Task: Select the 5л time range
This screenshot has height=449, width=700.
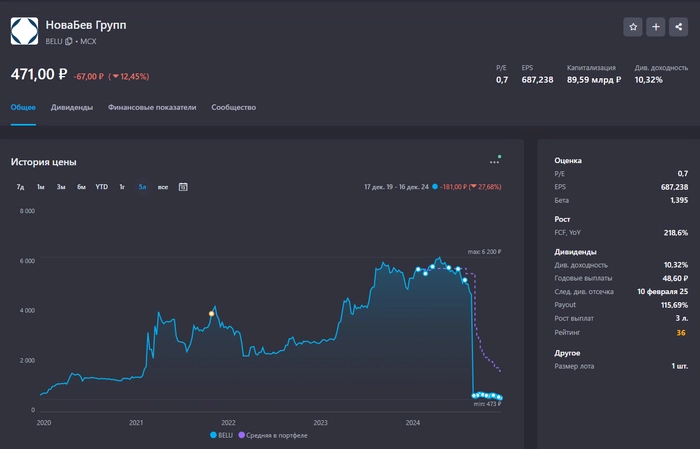Action: click(x=143, y=187)
